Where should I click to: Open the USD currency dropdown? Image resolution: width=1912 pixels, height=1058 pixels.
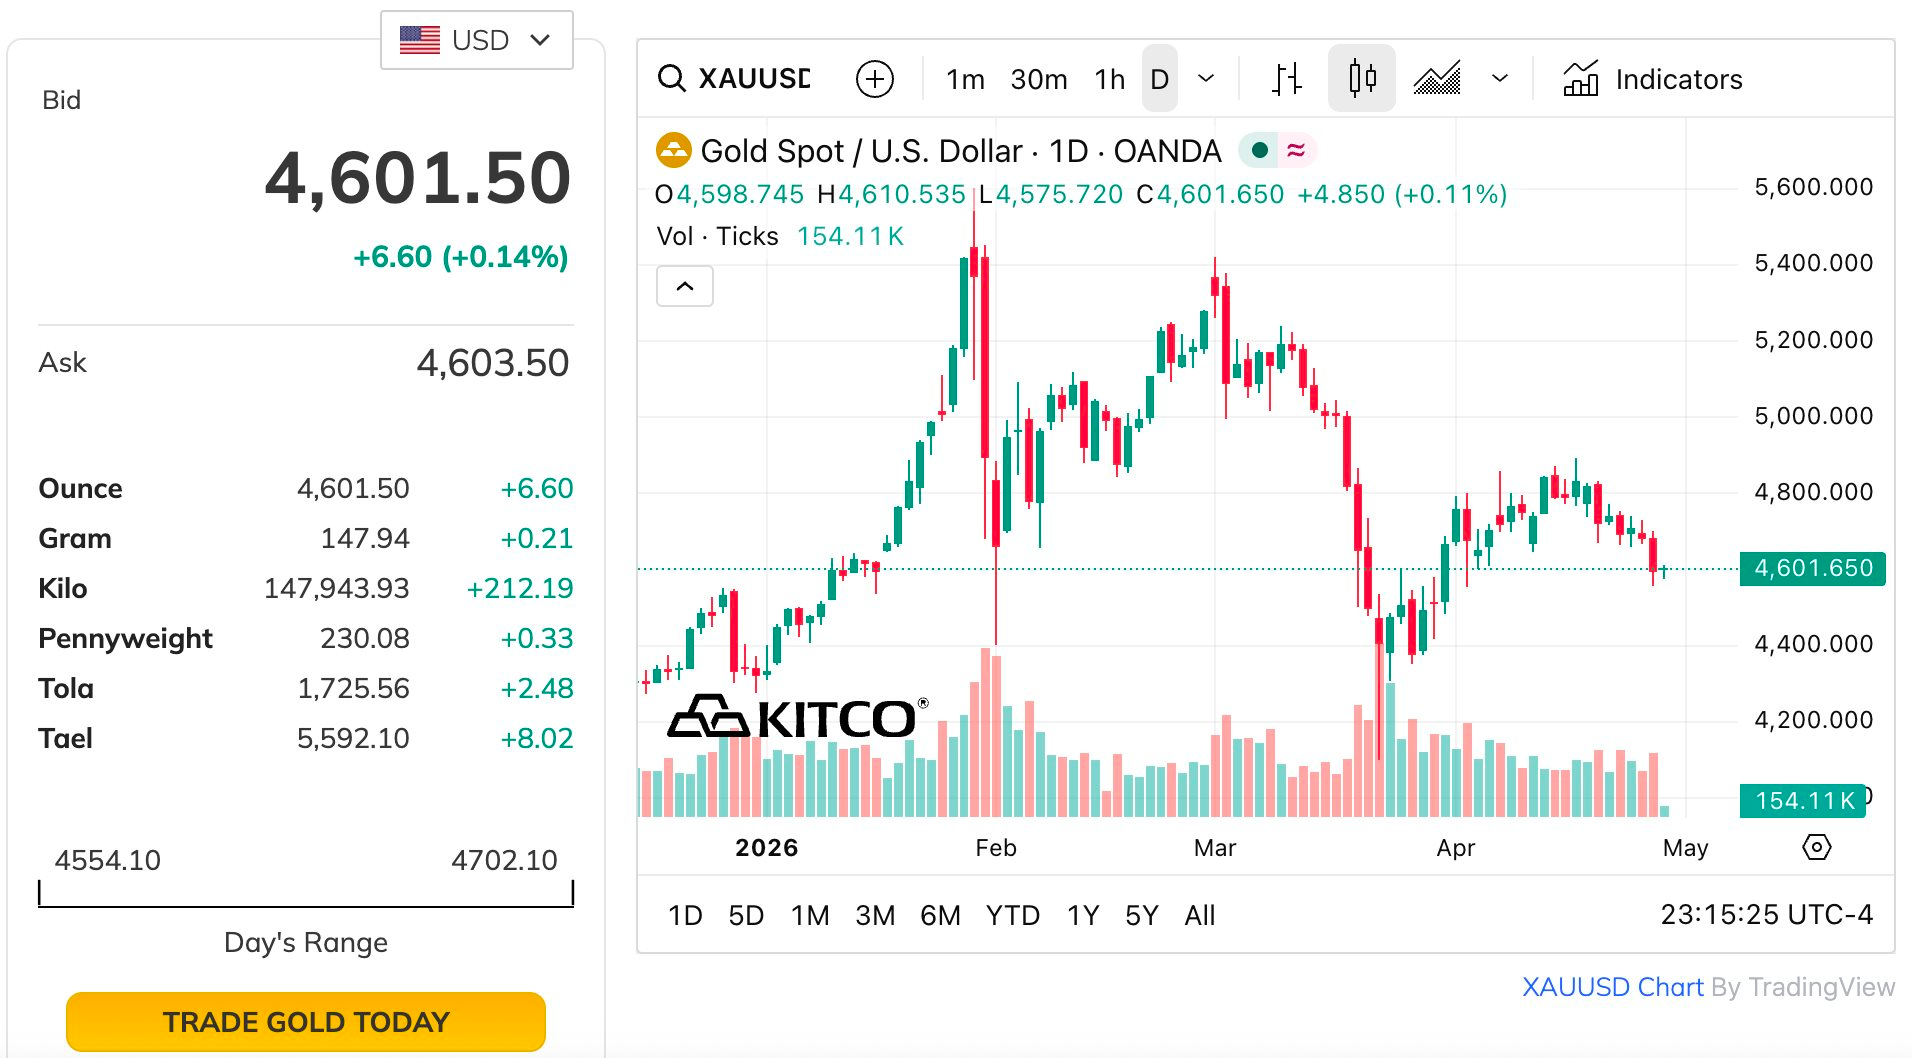[476, 40]
